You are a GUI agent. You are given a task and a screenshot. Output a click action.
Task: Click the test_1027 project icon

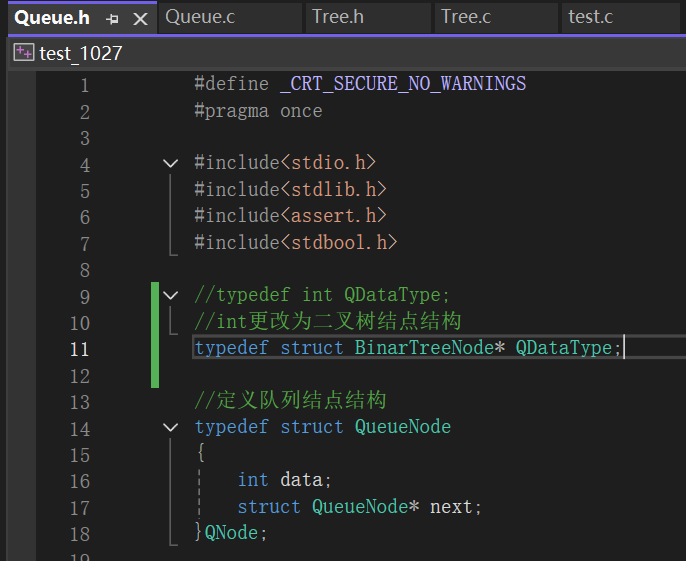(x=24, y=53)
